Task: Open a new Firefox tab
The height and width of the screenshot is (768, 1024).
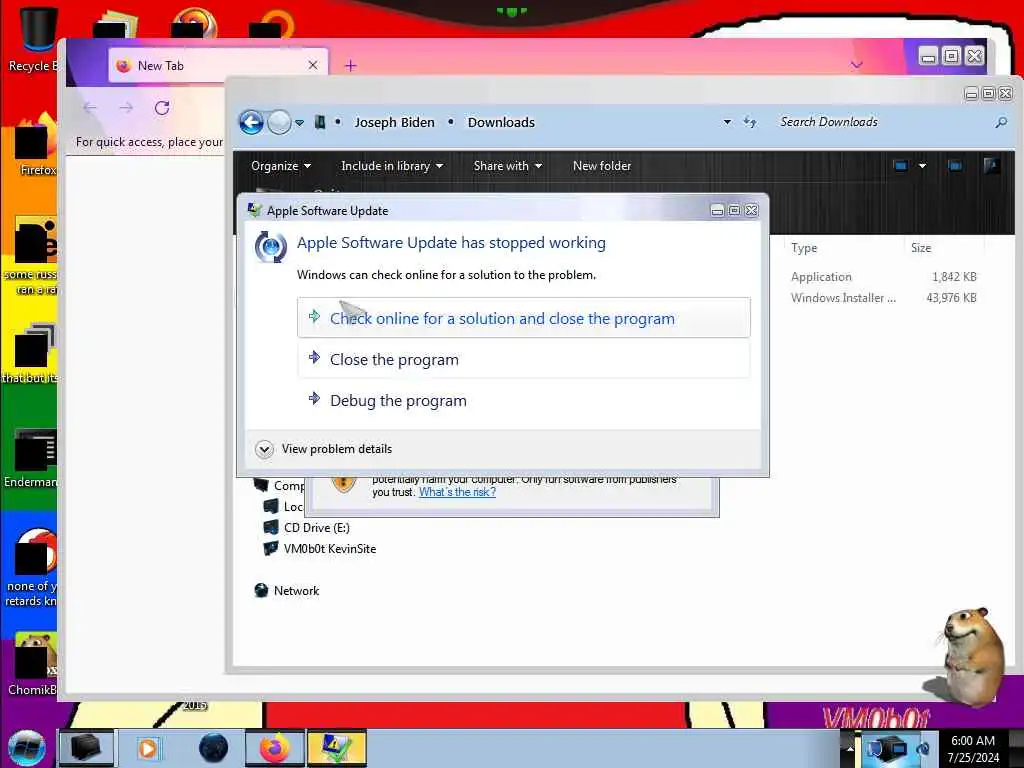Action: pyautogui.click(x=351, y=65)
